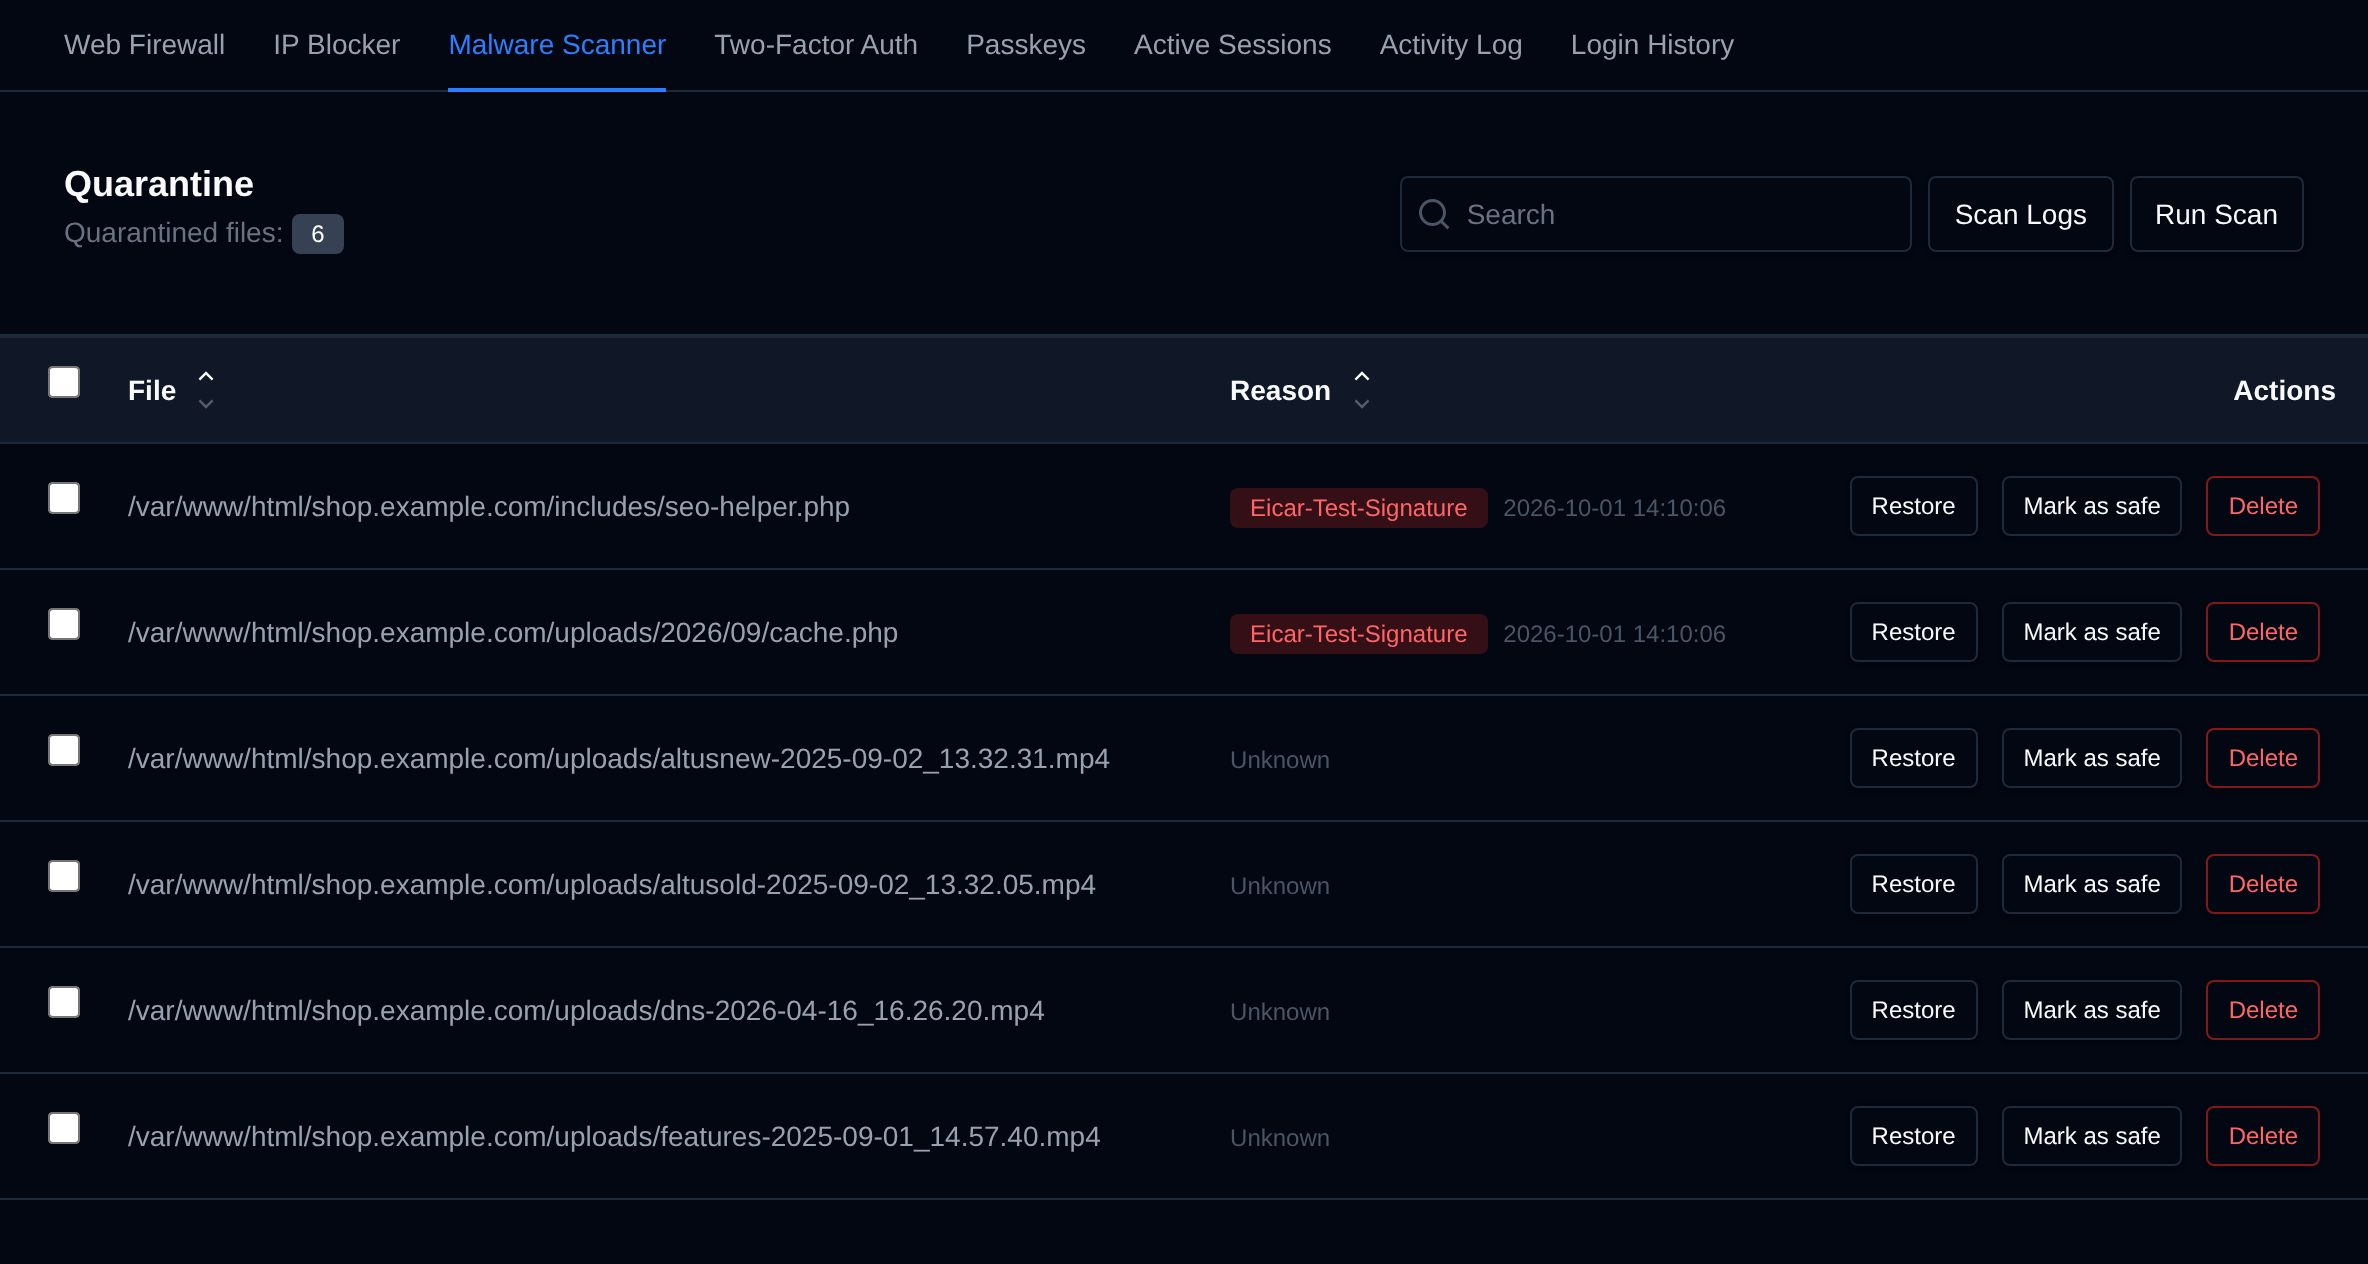Open Scan Logs

(x=2020, y=214)
